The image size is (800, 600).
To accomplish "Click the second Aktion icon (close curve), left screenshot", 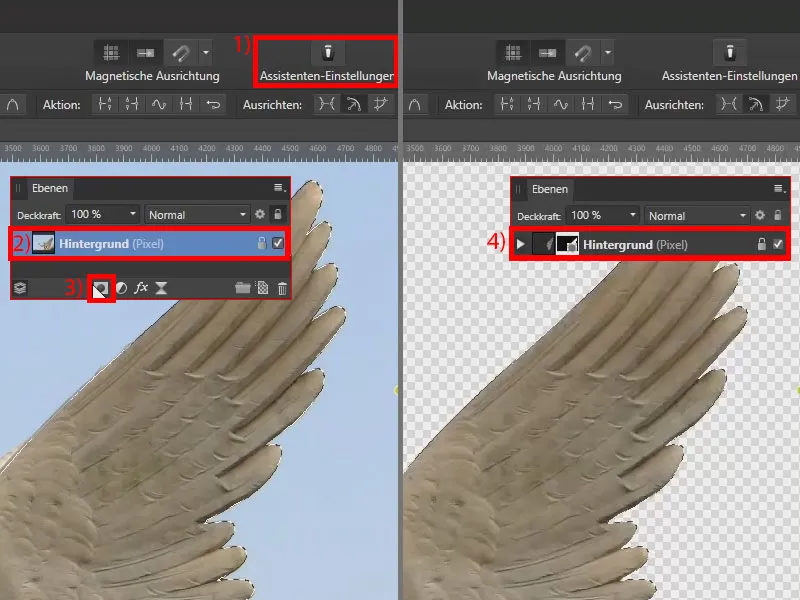I will pos(132,105).
